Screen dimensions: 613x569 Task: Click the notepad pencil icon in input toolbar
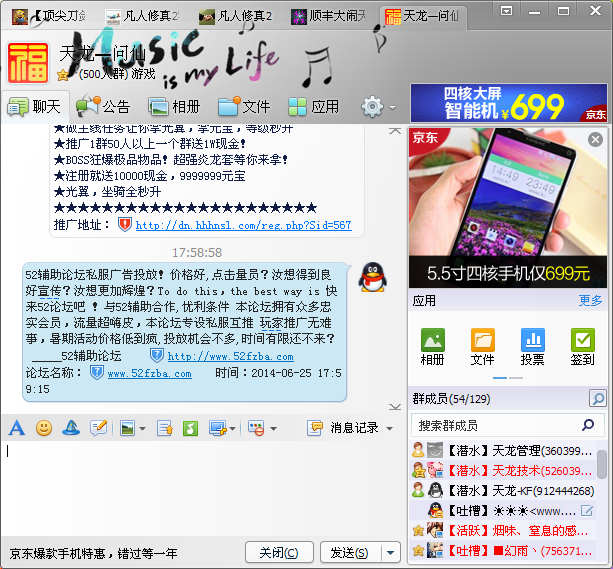tap(99, 428)
